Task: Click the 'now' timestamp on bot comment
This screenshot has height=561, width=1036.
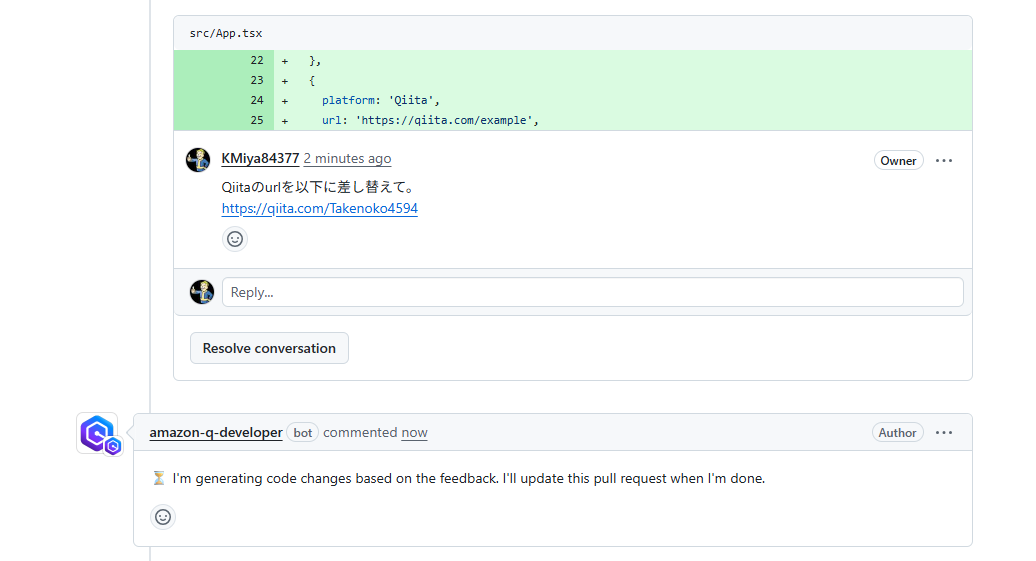Action: point(414,433)
